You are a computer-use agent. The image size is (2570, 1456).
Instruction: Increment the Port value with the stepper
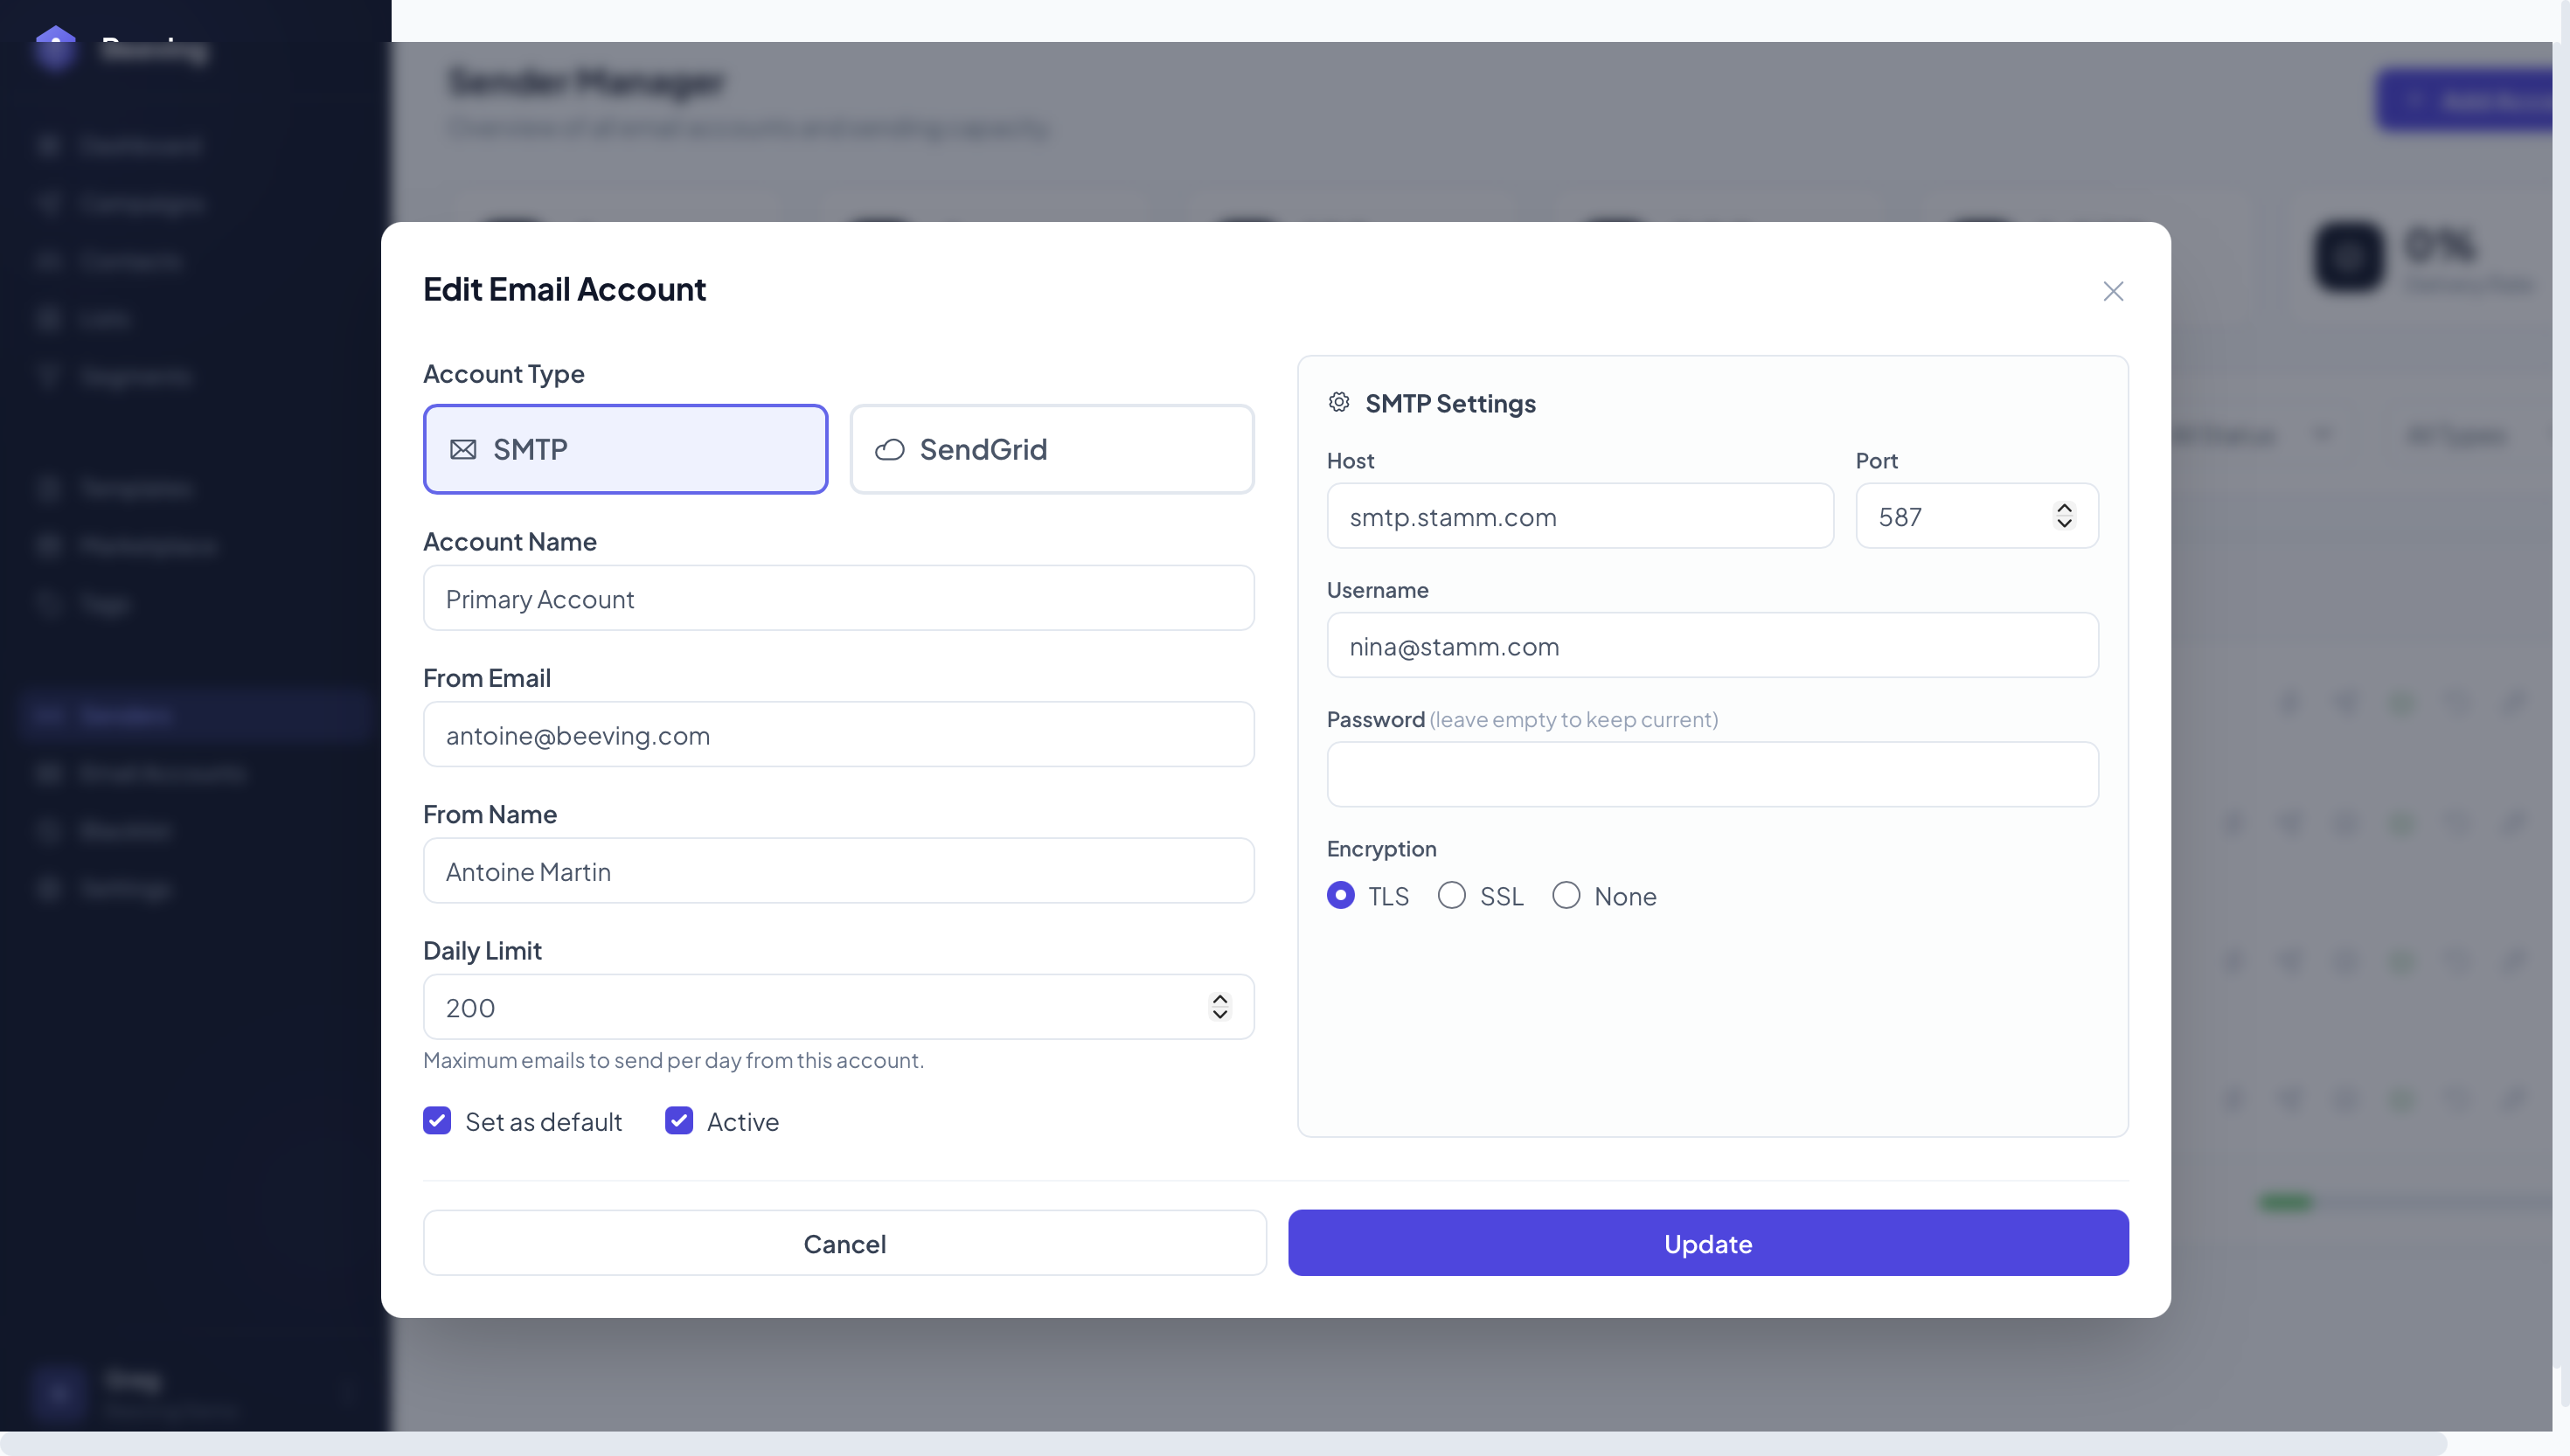[2064, 509]
